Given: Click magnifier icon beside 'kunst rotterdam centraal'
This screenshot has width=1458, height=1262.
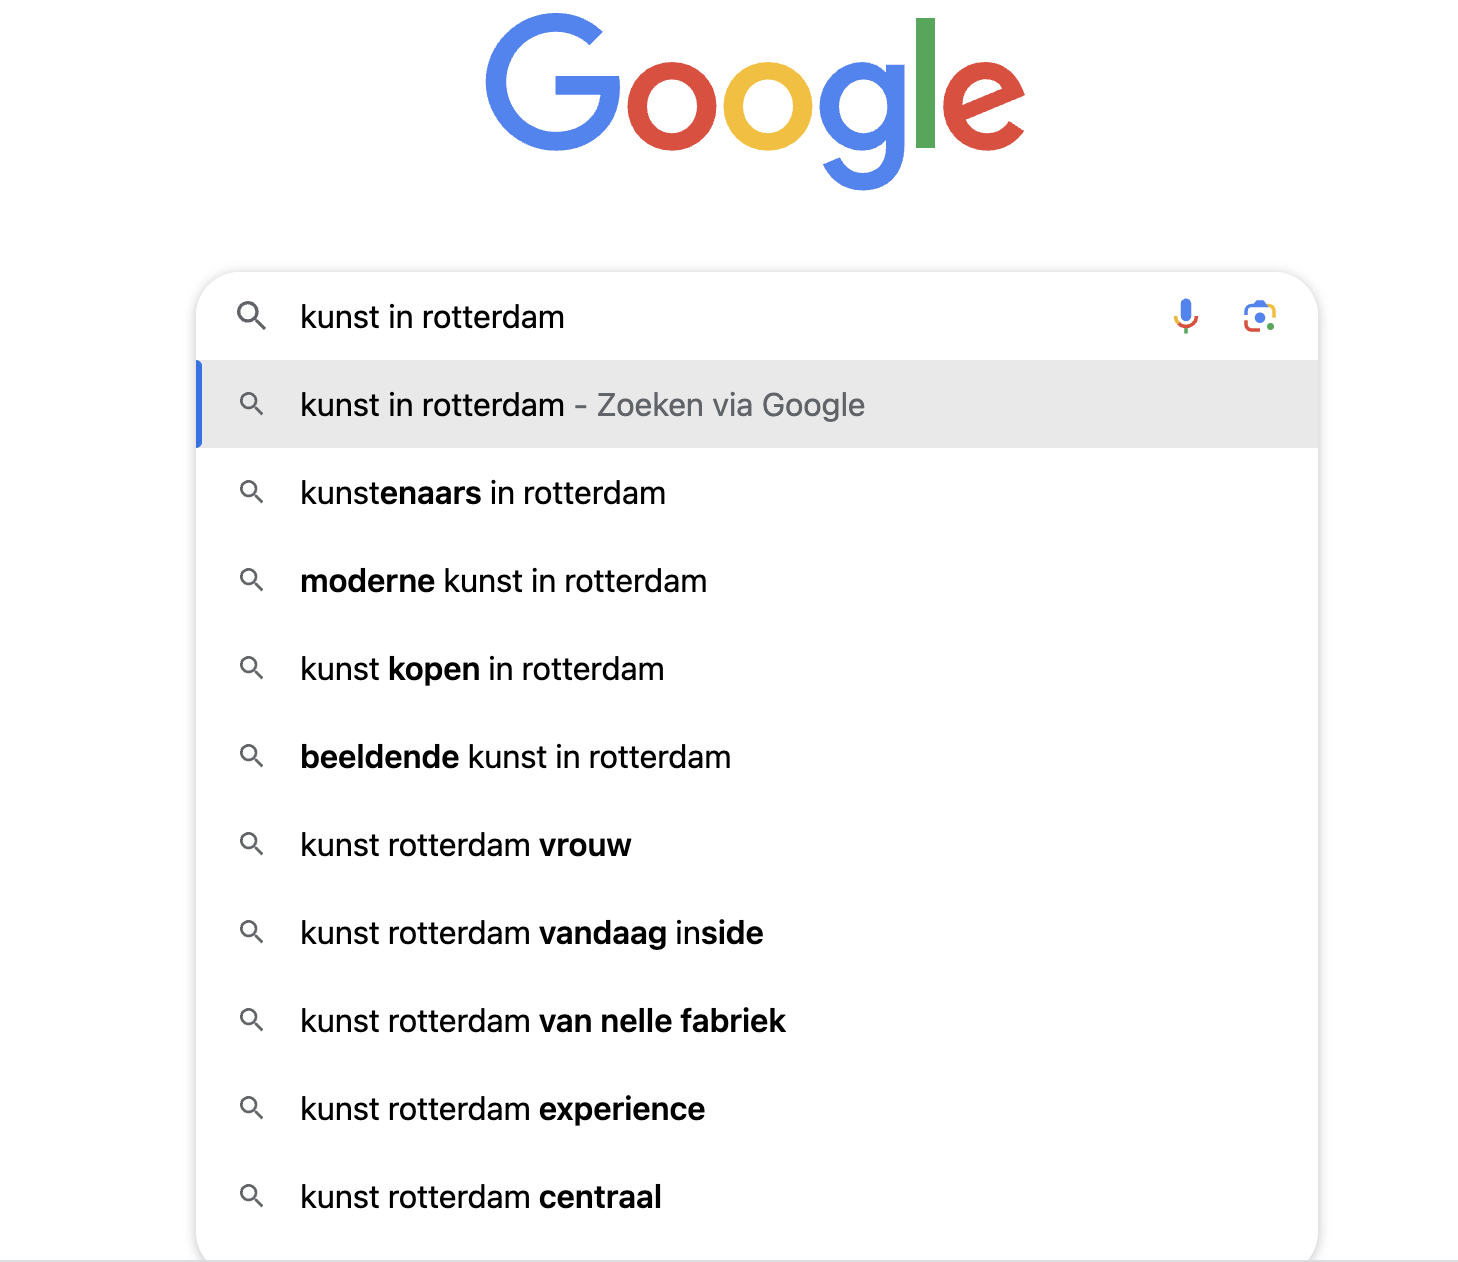Looking at the screenshot, I should coord(251,1196).
